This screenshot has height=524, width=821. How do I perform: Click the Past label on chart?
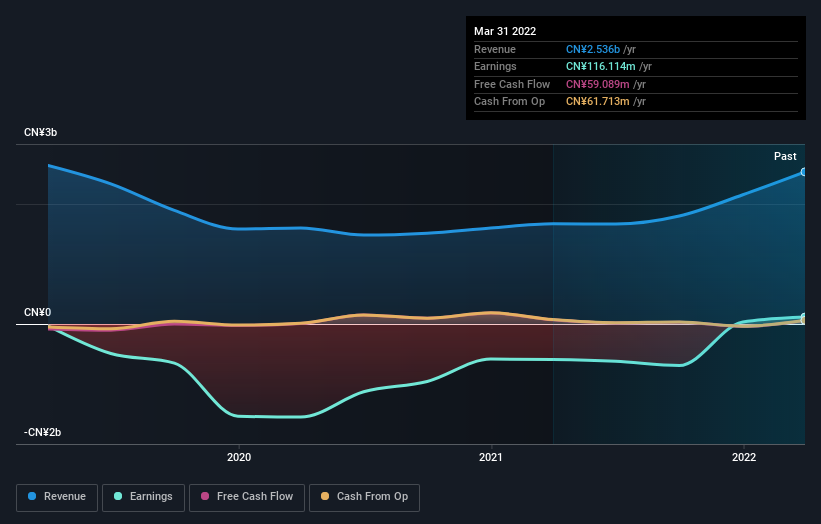[785, 157]
